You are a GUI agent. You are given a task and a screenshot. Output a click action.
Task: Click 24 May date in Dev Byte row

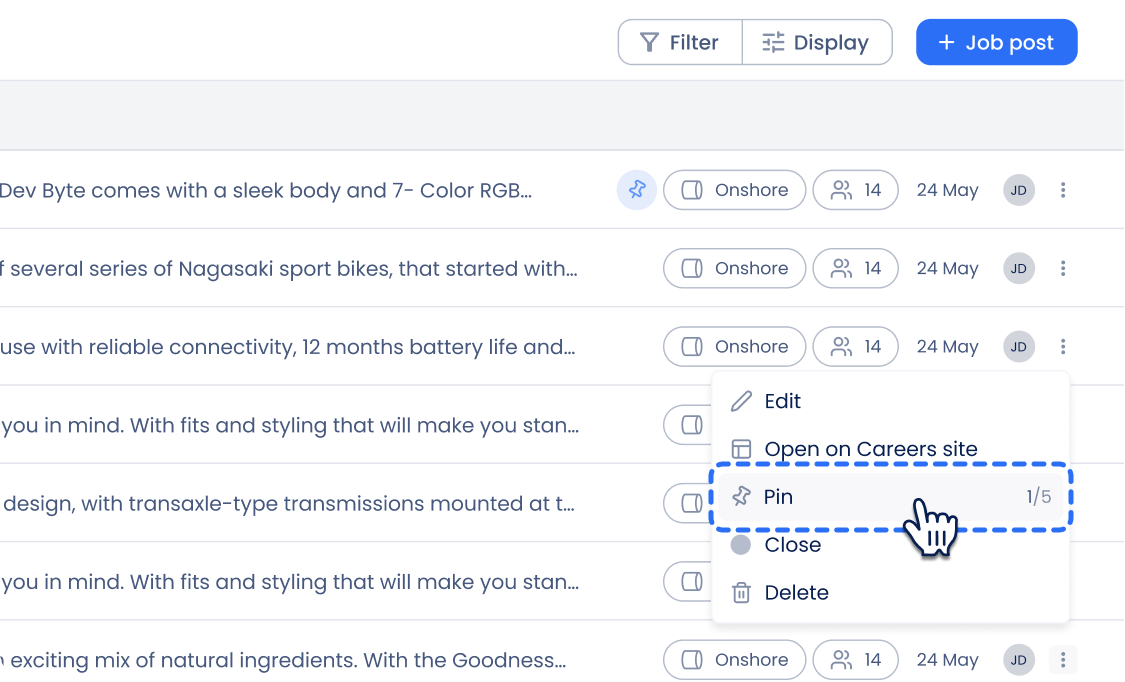(947, 190)
